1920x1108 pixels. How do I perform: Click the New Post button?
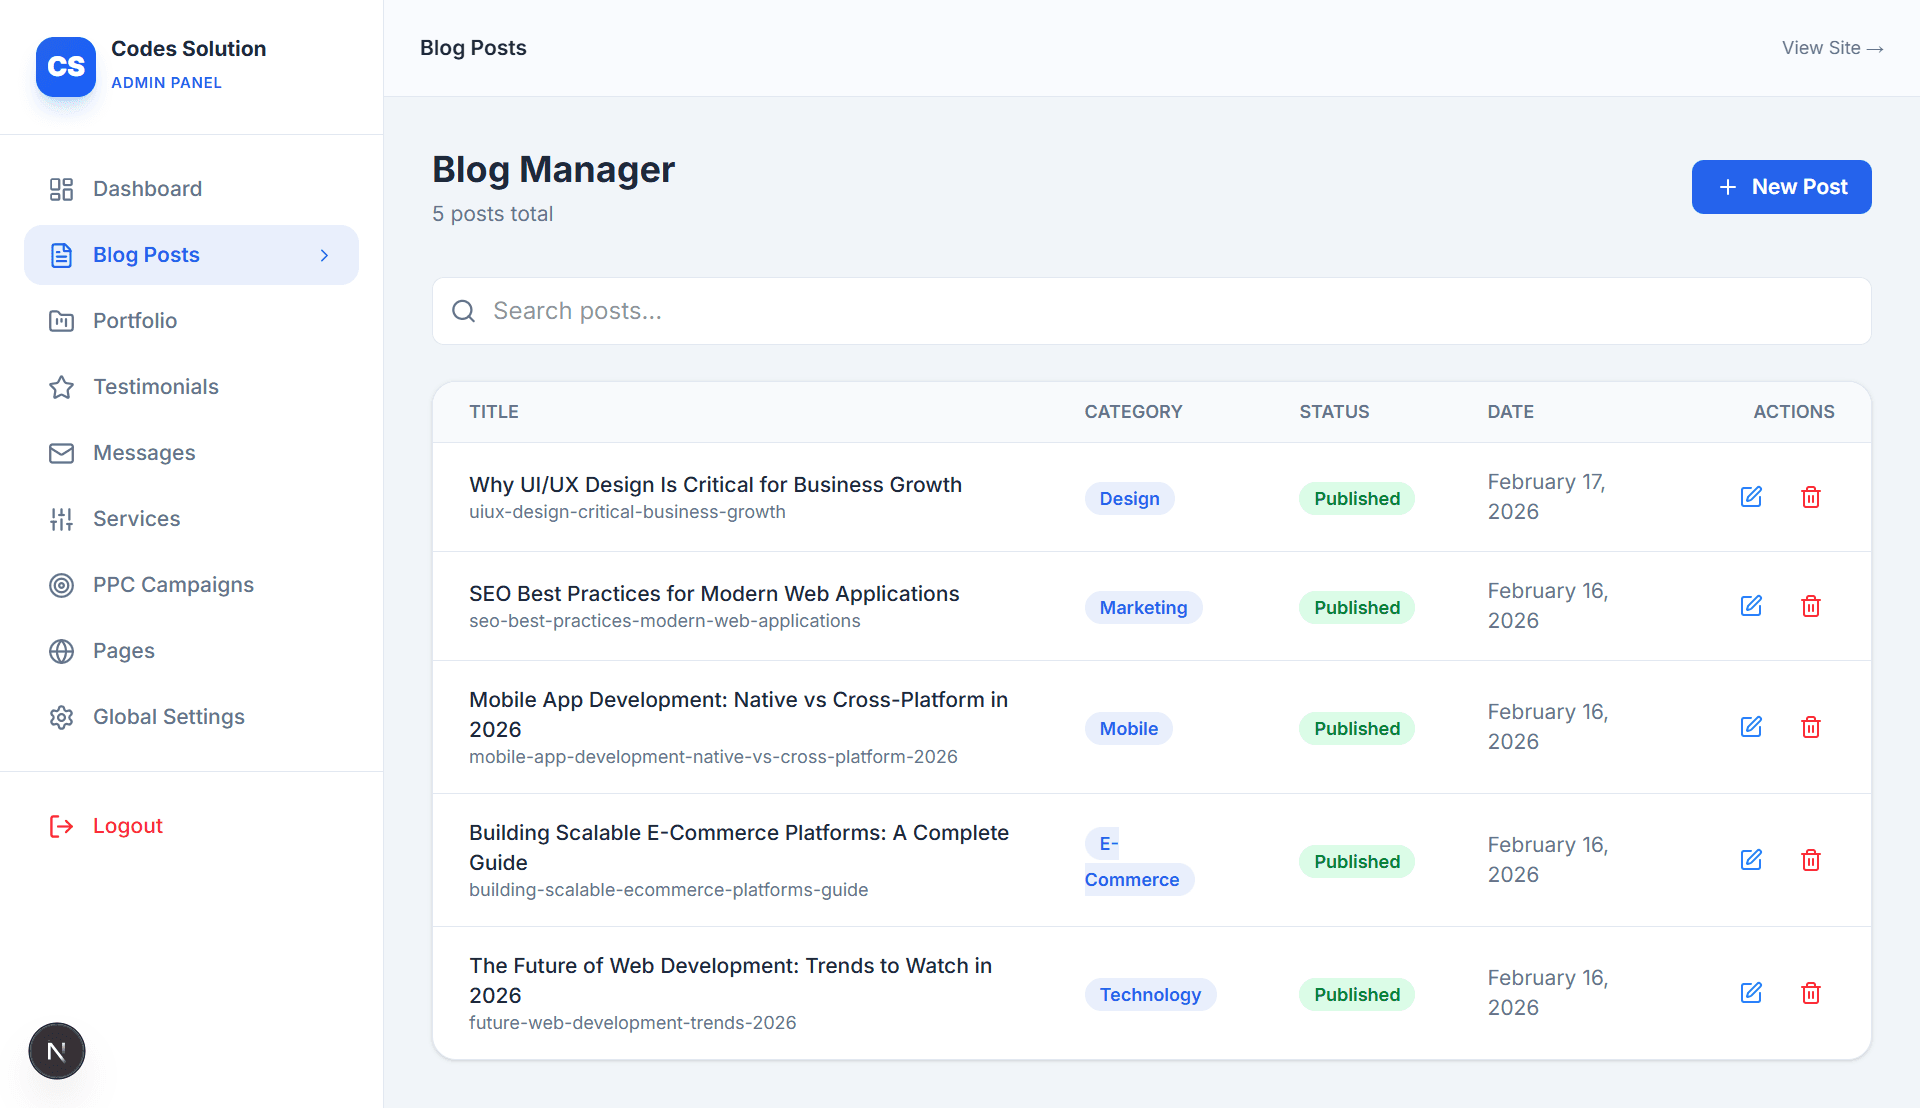1781,187
